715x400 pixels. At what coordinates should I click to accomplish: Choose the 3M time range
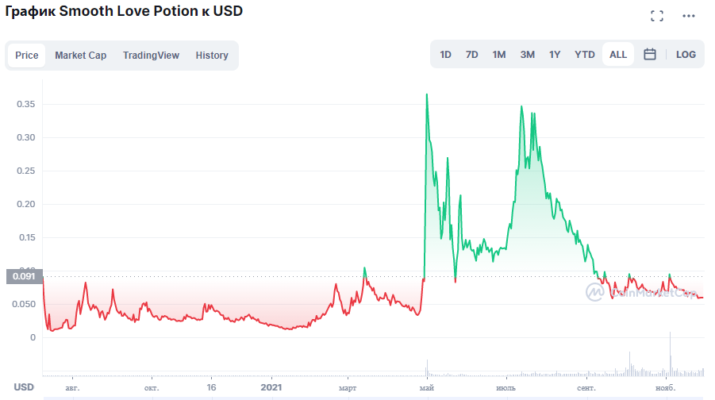coord(527,54)
